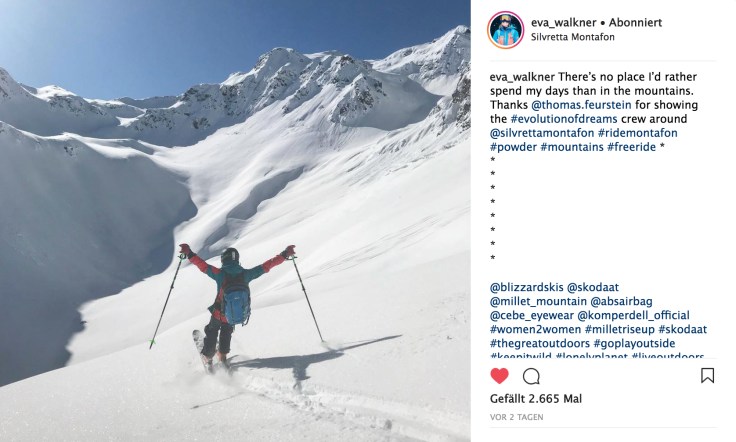Open the comment speech bubble icon
The height and width of the screenshot is (442, 736).
[531, 376]
